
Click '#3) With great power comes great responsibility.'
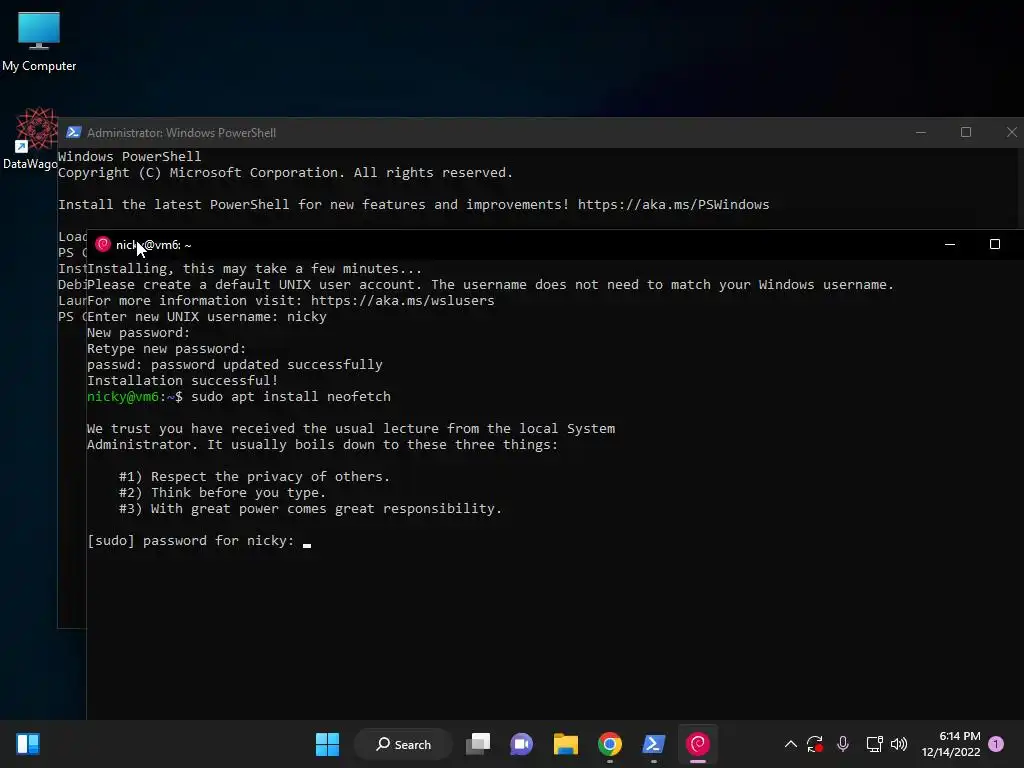(310, 509)
